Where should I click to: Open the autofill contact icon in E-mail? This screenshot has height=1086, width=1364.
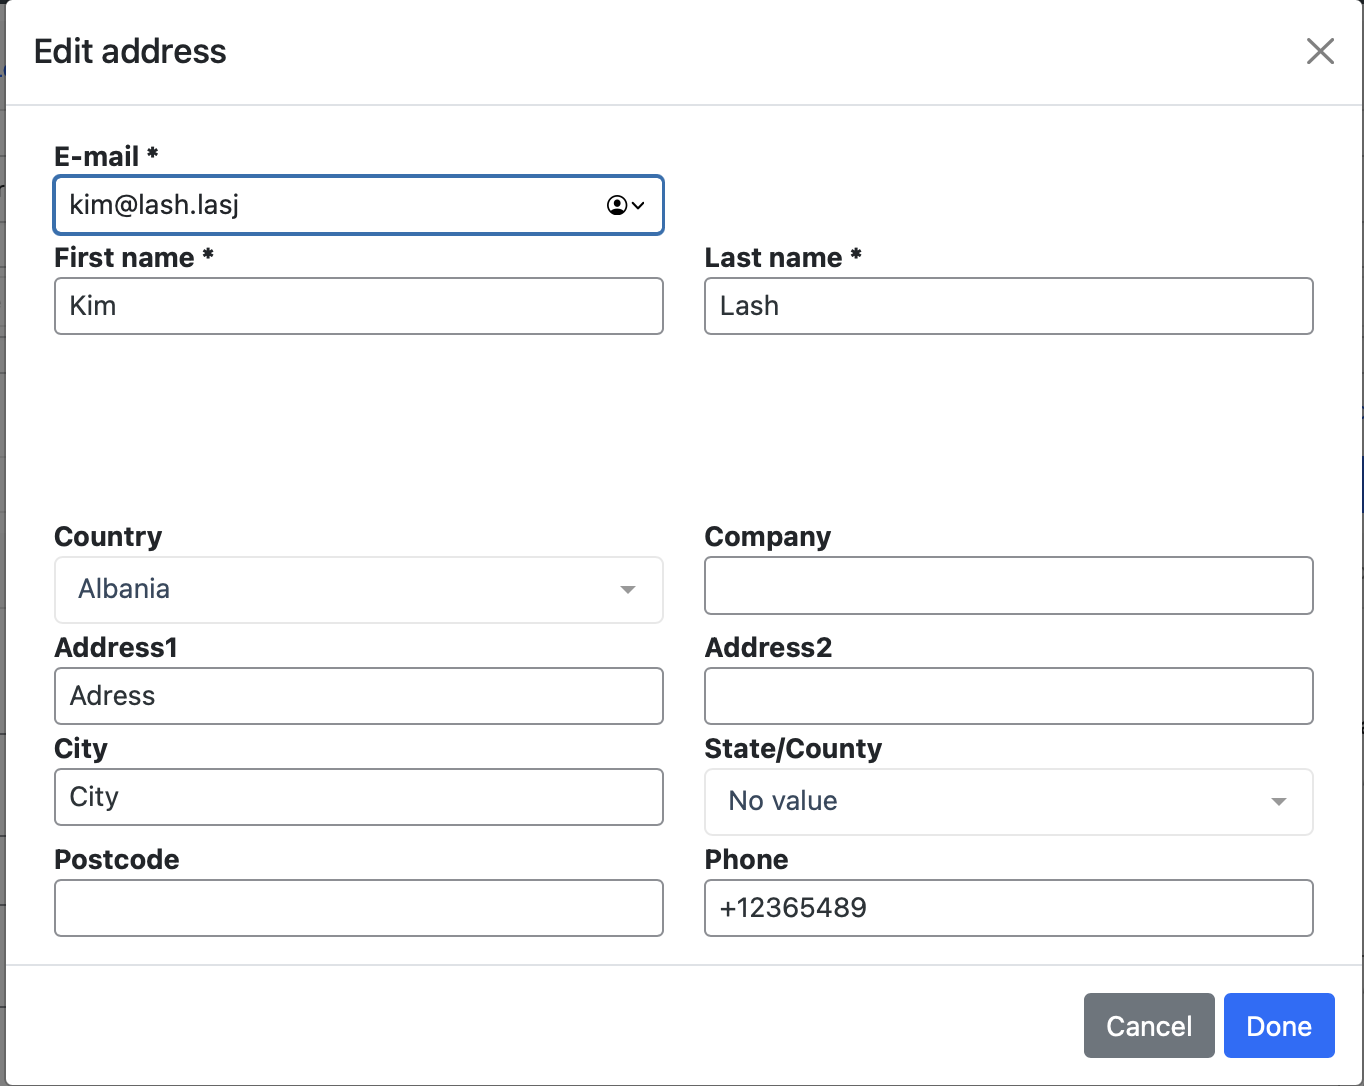point(624,205)
